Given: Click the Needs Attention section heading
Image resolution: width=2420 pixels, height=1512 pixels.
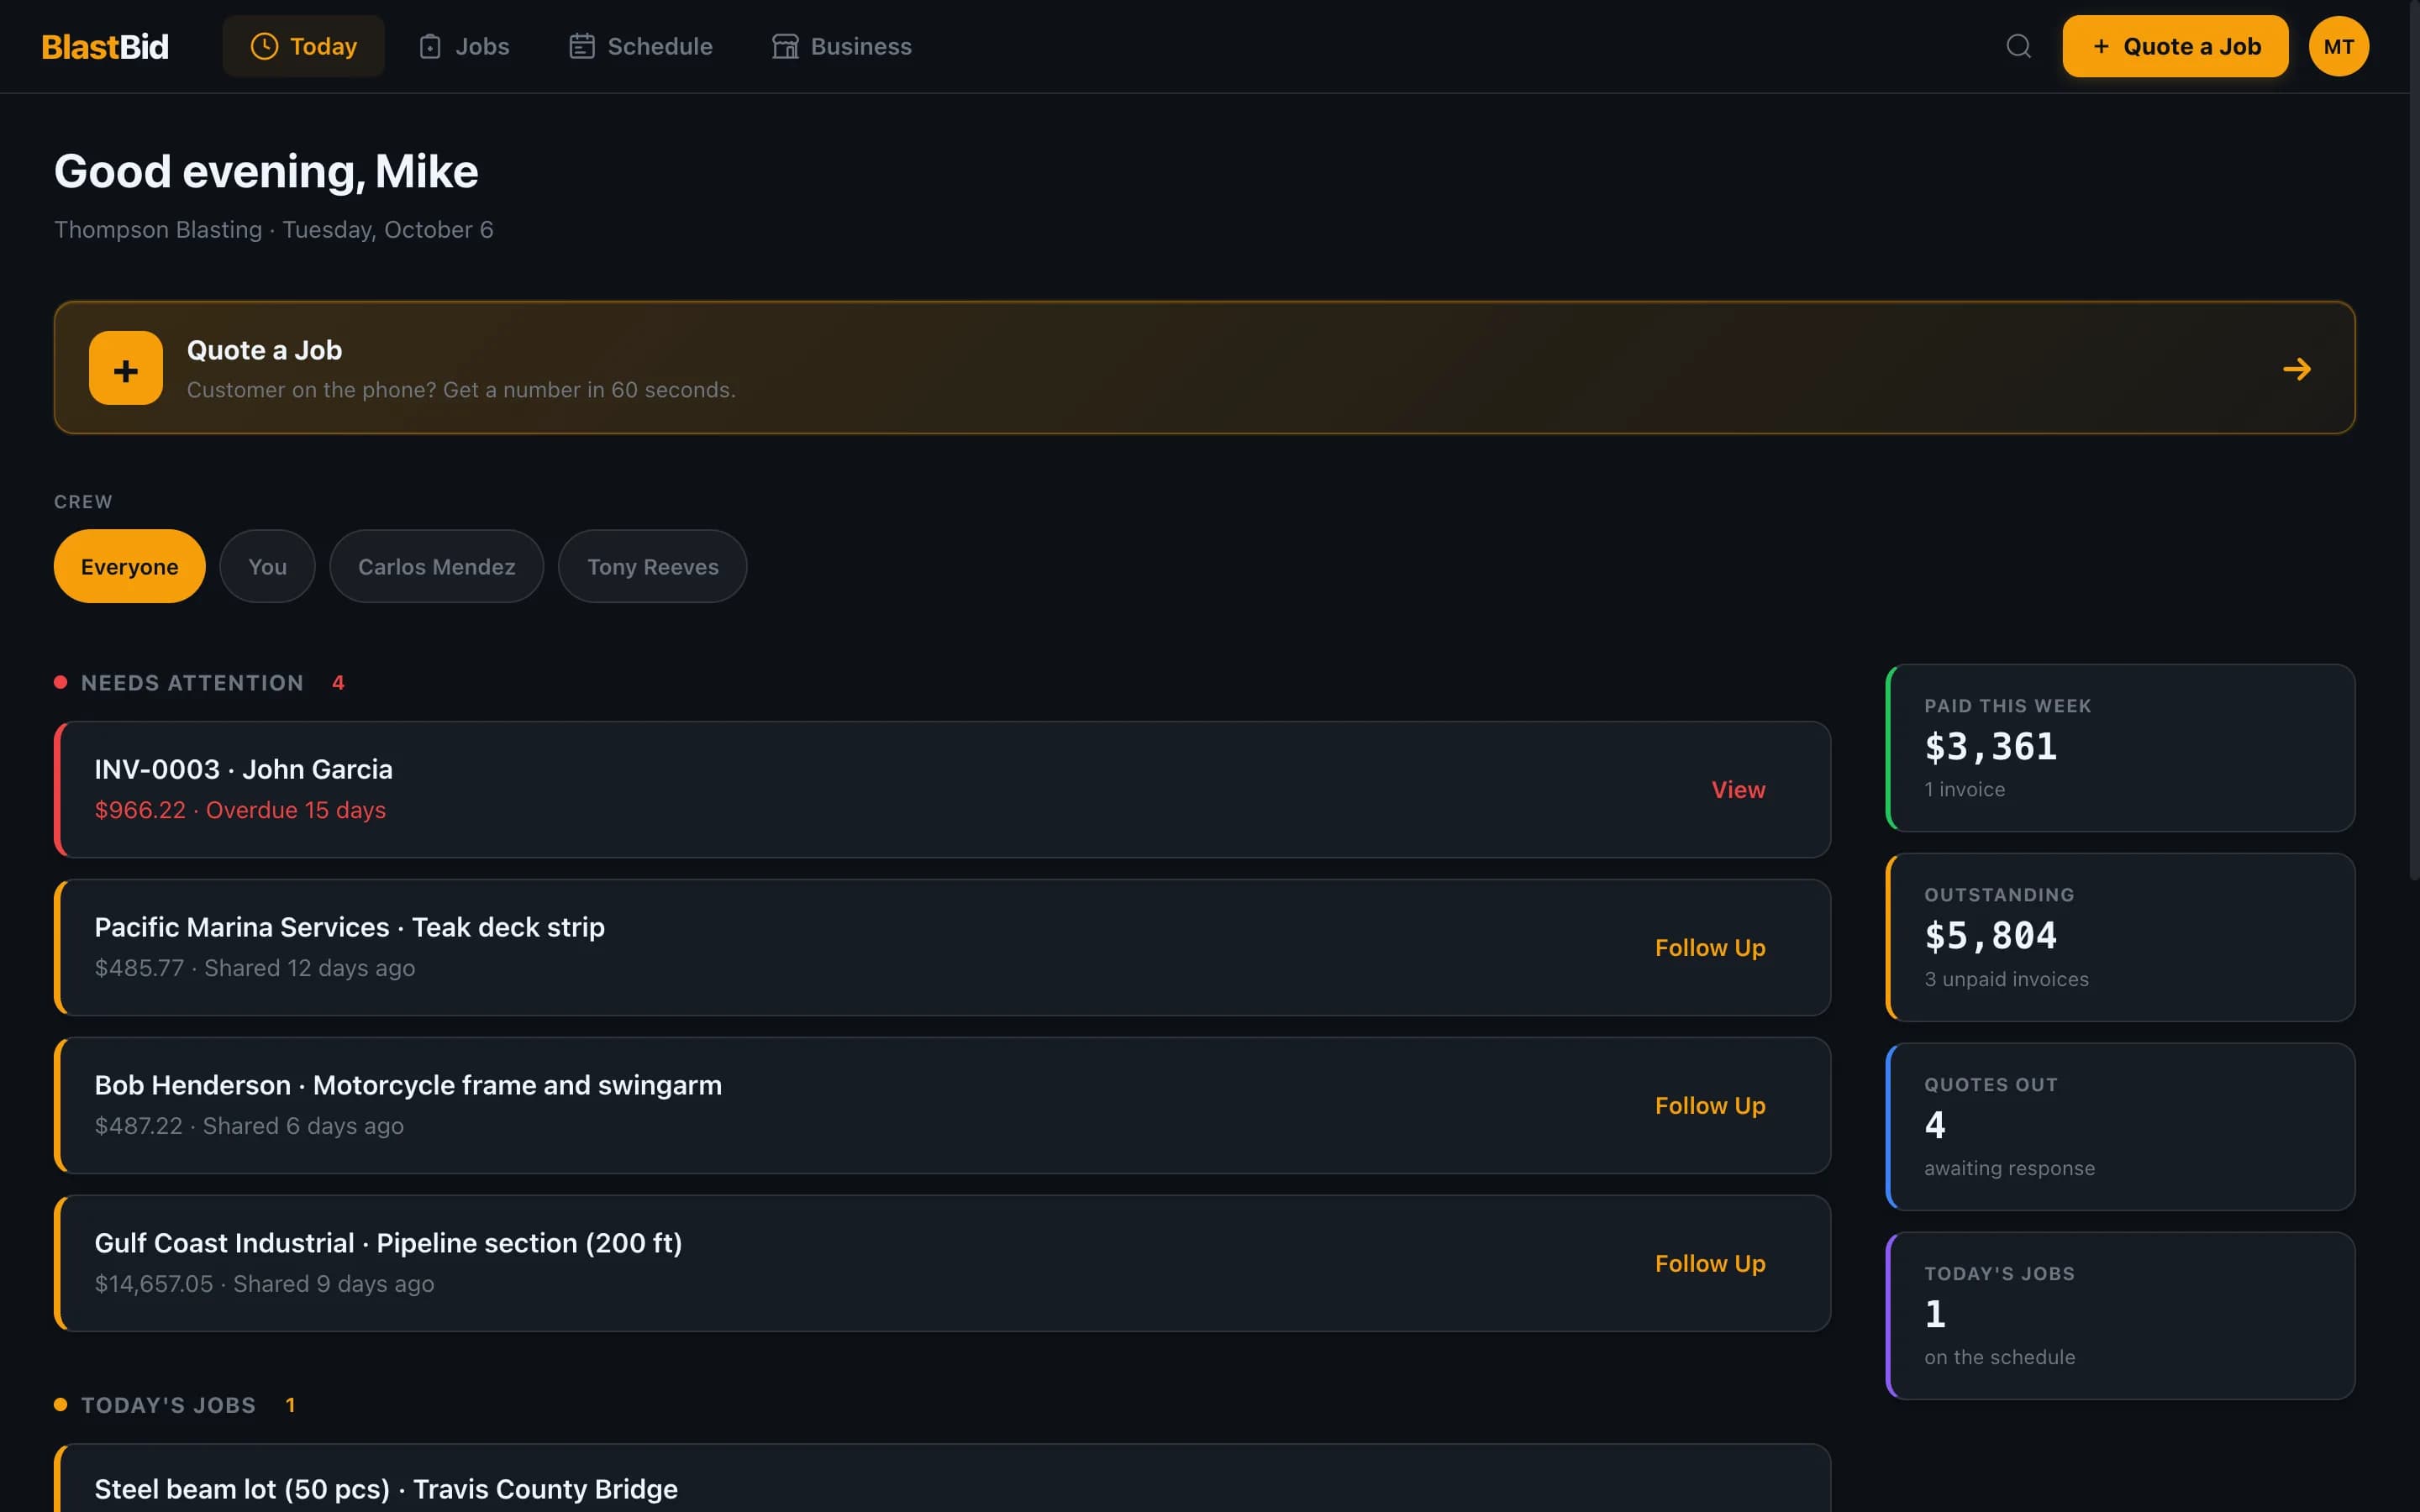Looking at the screenshot, I should pyautogui.click(x=192, y=683).
